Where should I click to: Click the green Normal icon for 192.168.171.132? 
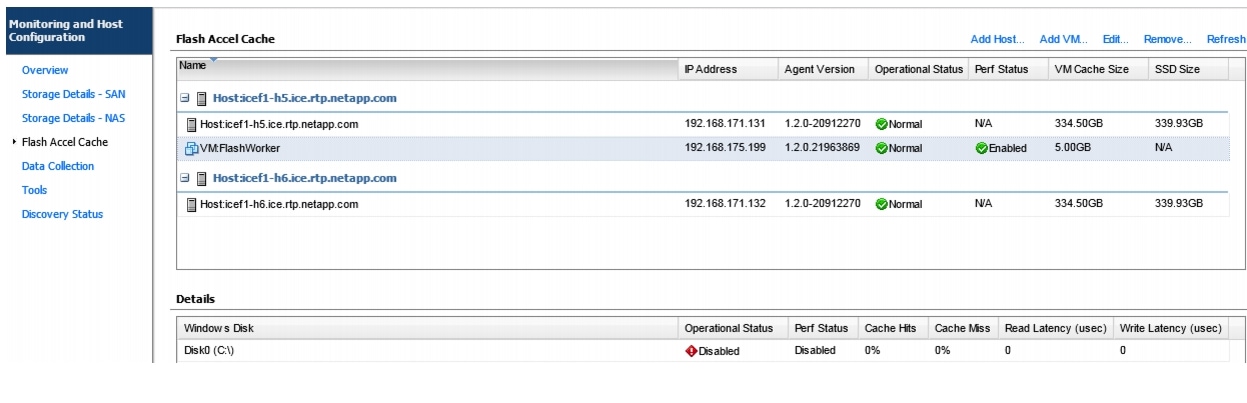(881, 205)
